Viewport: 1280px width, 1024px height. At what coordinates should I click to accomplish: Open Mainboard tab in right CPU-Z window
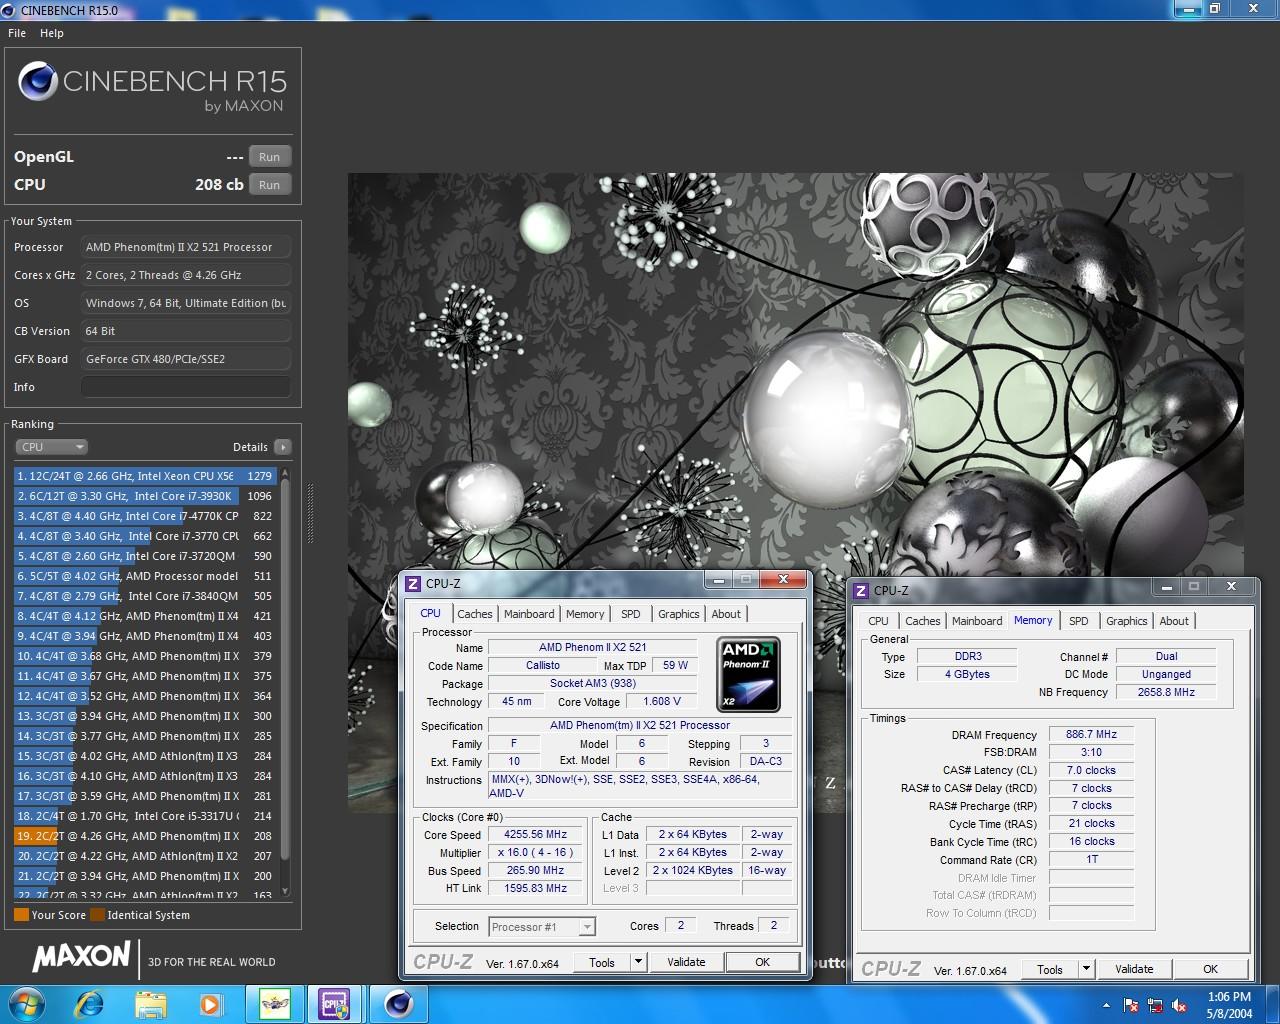(x=977, y=621)
